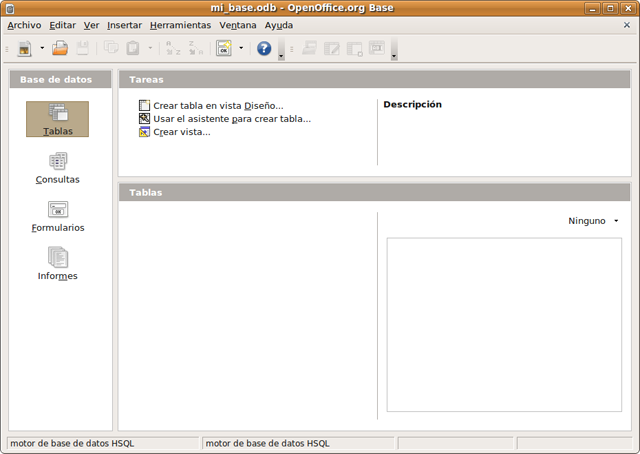Select Tablas in the database sidebar

(x=57, y=118)
